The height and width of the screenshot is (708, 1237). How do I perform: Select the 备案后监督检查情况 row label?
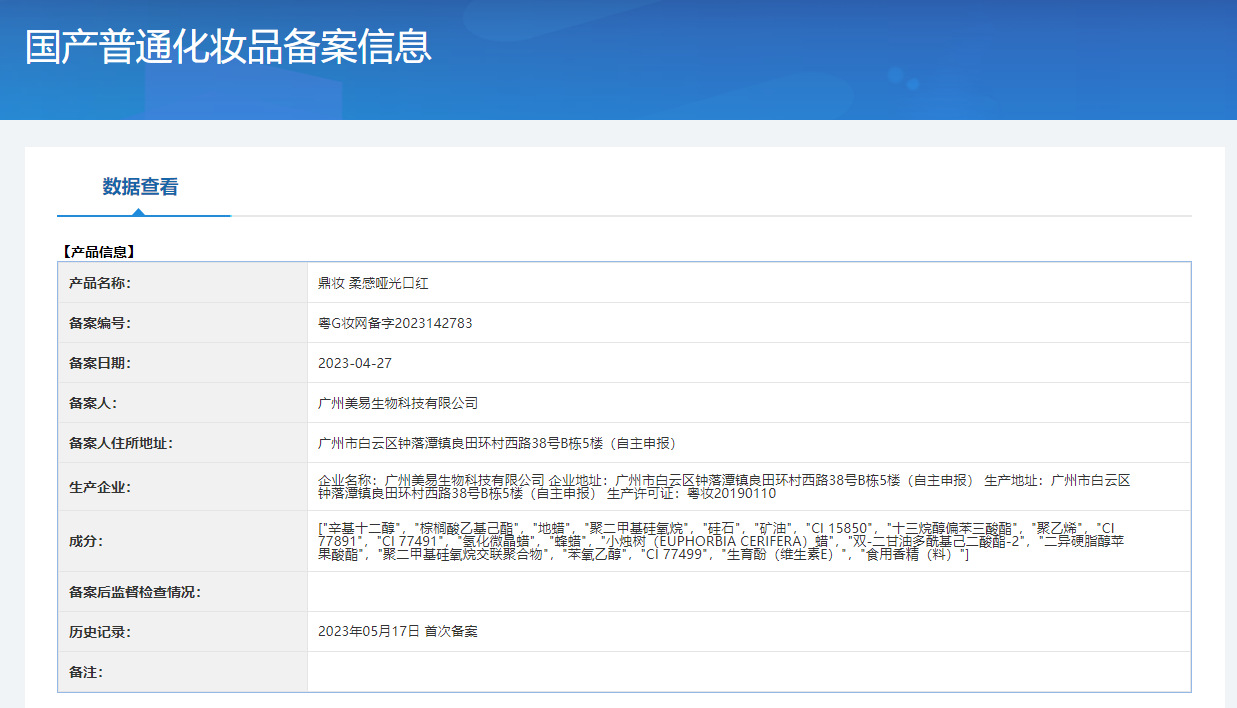click(x=135, y=592)
